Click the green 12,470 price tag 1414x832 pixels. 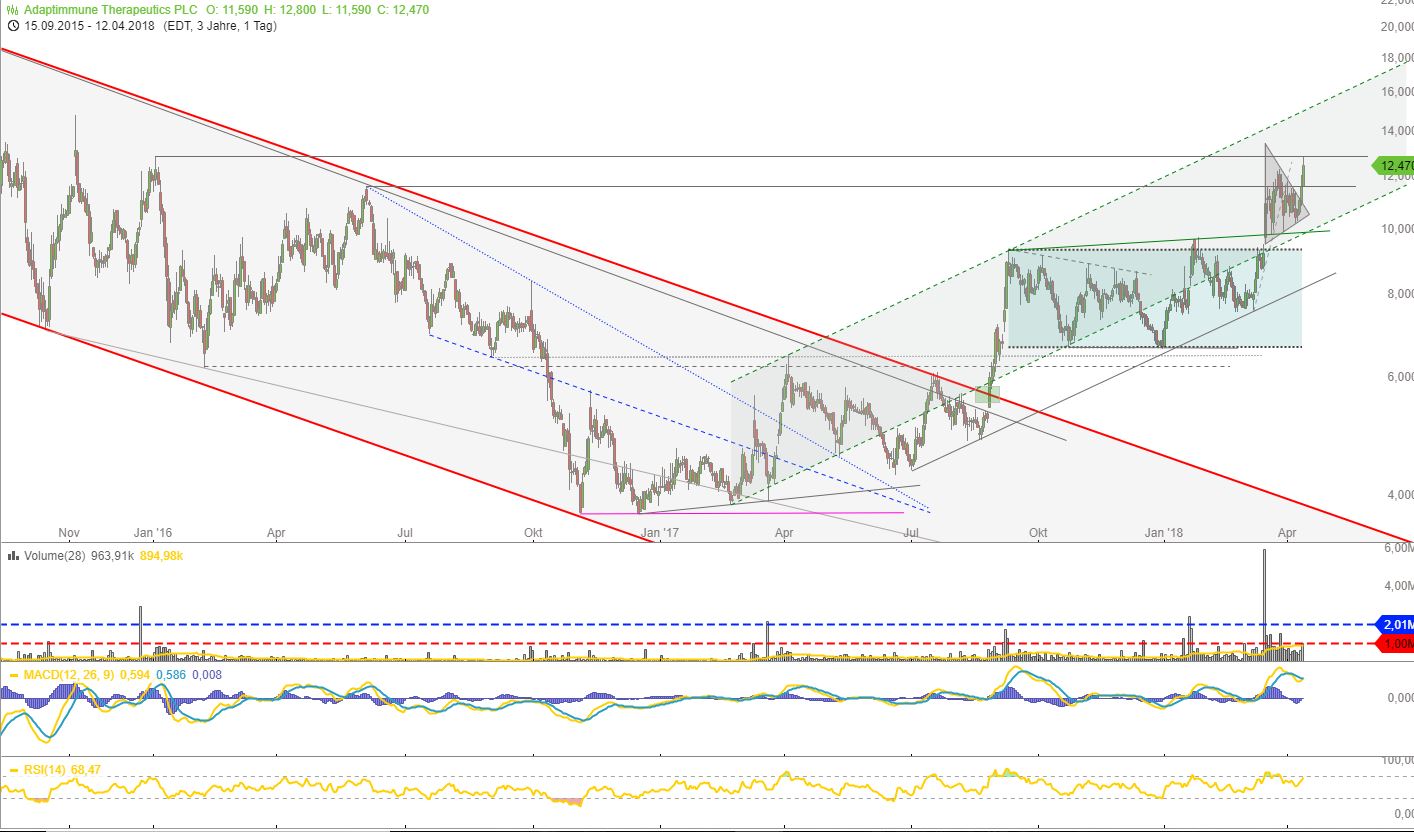click(x=1394, y=165)
